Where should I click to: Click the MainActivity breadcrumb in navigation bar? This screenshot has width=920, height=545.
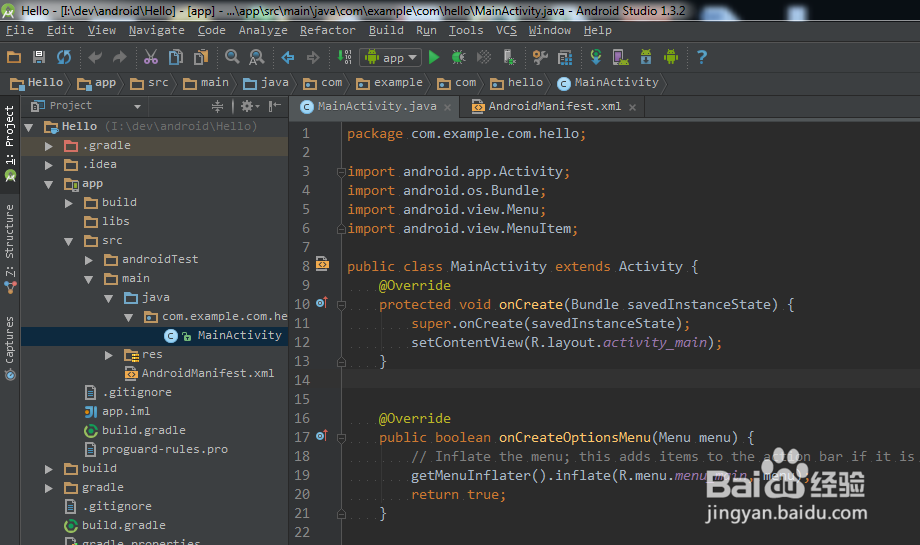coord(608,83)
